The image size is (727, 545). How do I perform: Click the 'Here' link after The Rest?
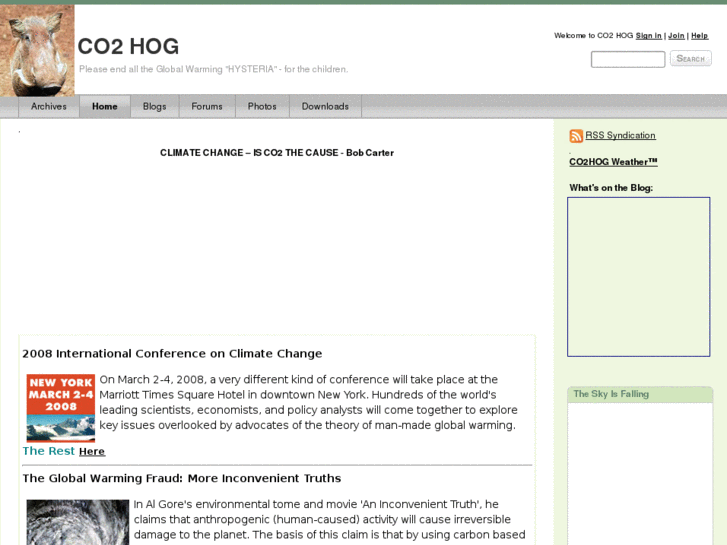click(x=92, y=451)
